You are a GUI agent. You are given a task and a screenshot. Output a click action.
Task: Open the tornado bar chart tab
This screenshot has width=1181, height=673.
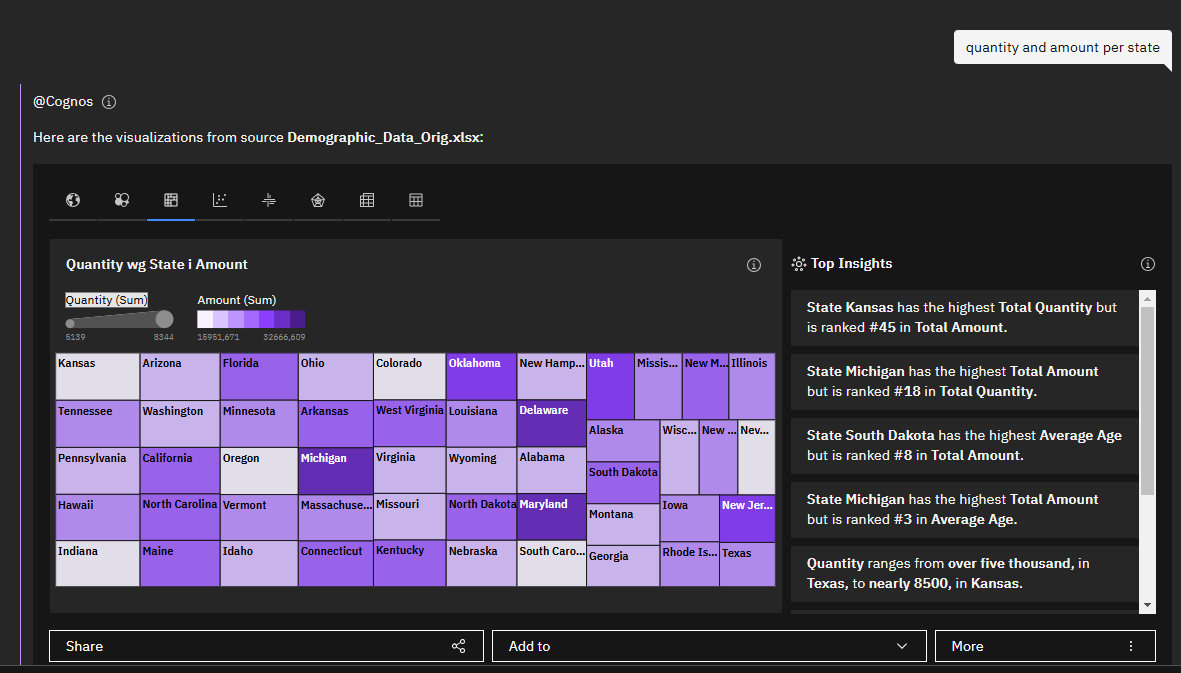coord(269,200)
